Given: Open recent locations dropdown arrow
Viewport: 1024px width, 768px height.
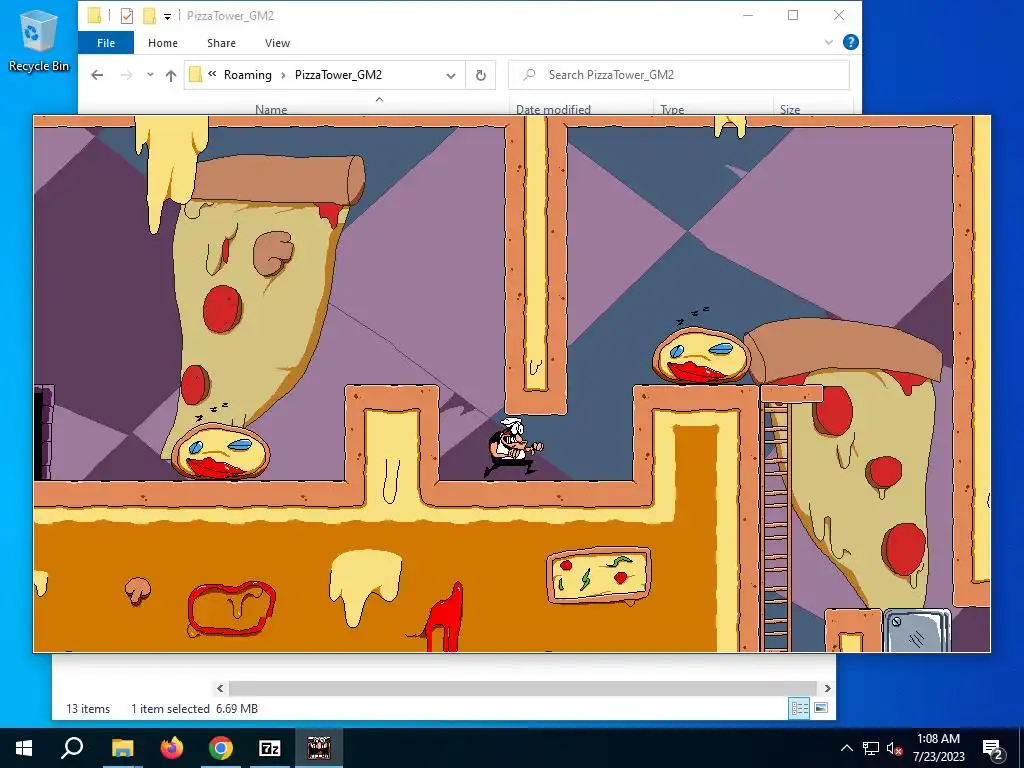Looking at the screenshot, I should tap(150, 75).
